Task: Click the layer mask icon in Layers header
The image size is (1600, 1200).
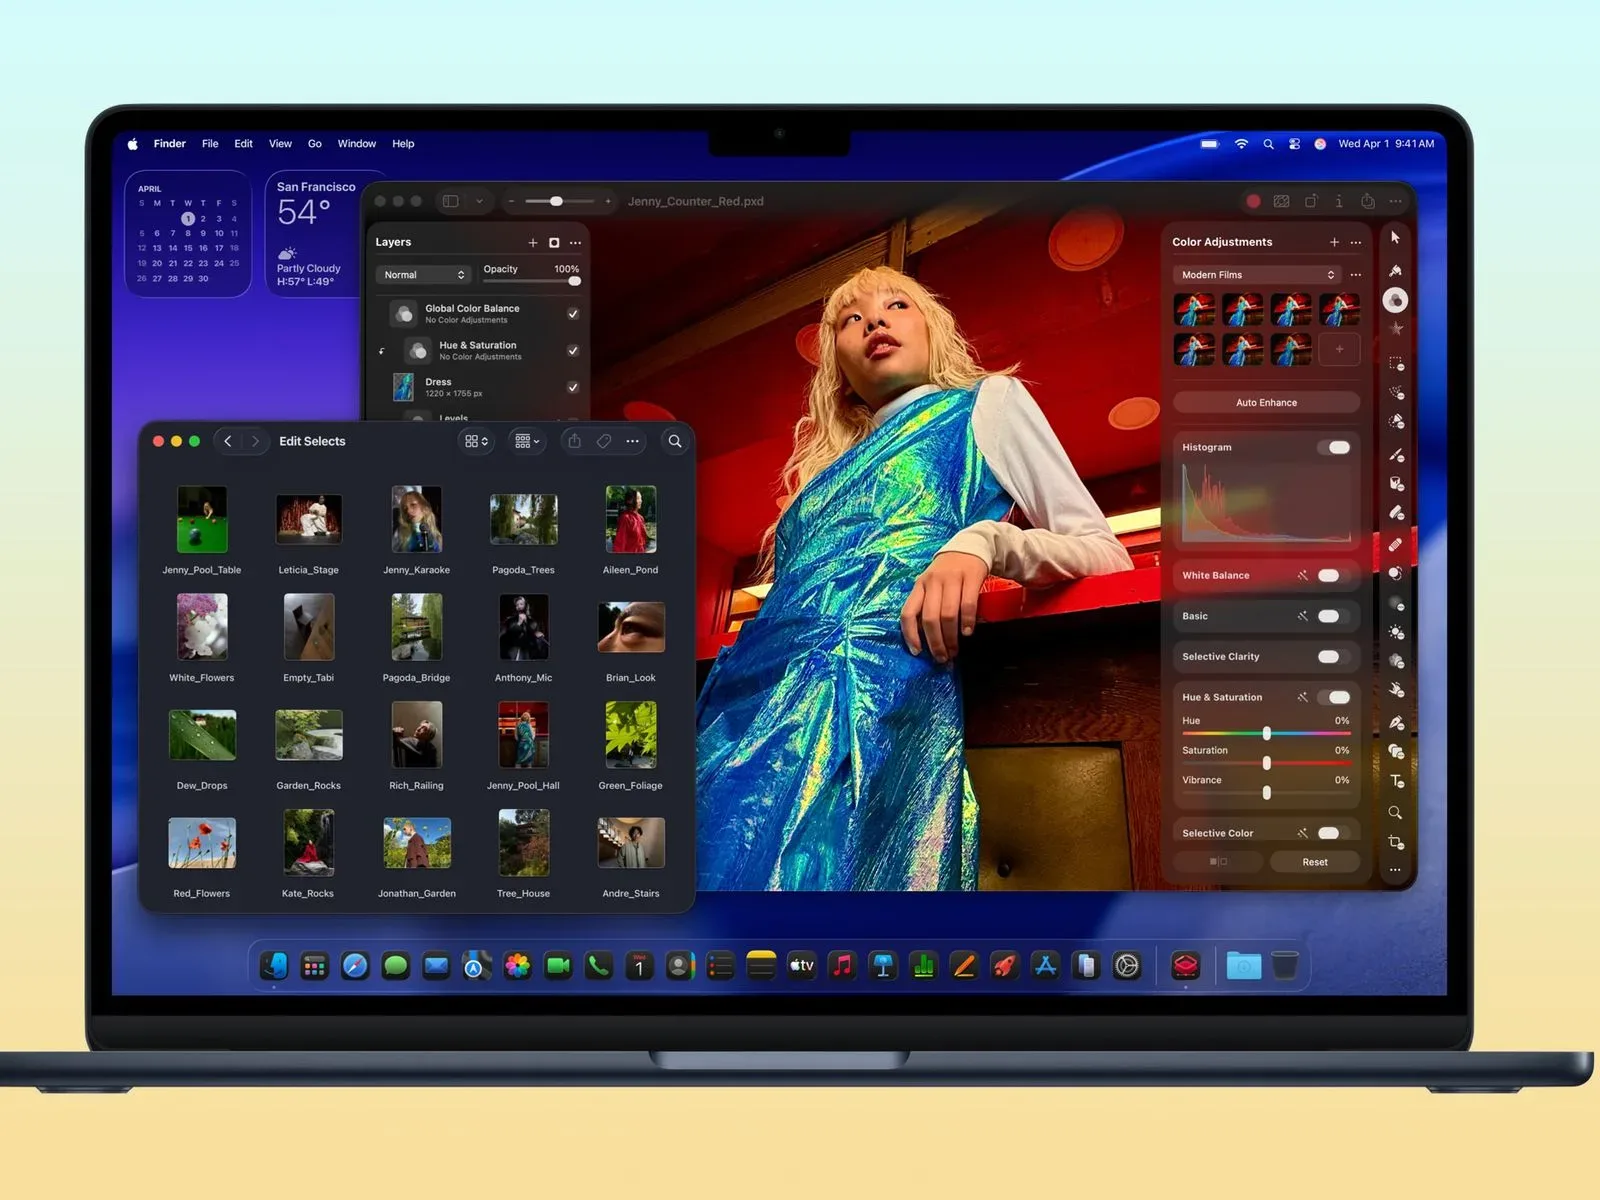Action: point(554,242)
